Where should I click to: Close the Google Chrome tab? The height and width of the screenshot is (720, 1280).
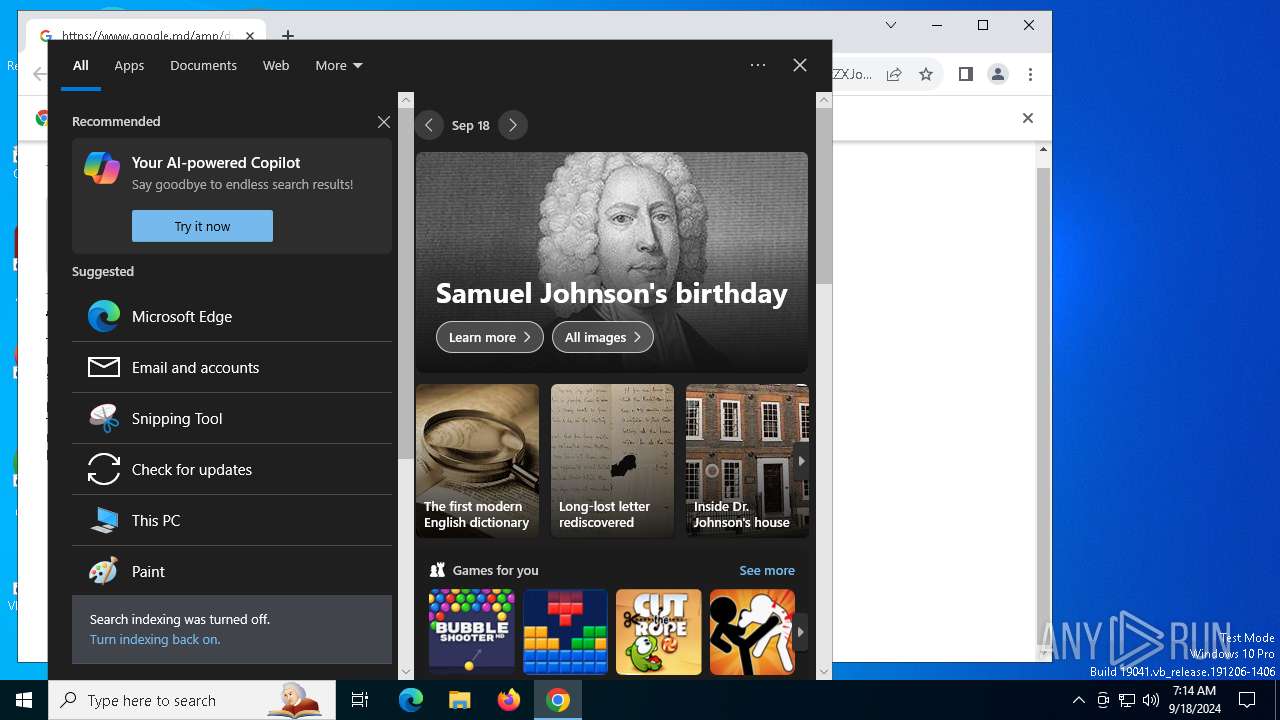pos(250,36)
